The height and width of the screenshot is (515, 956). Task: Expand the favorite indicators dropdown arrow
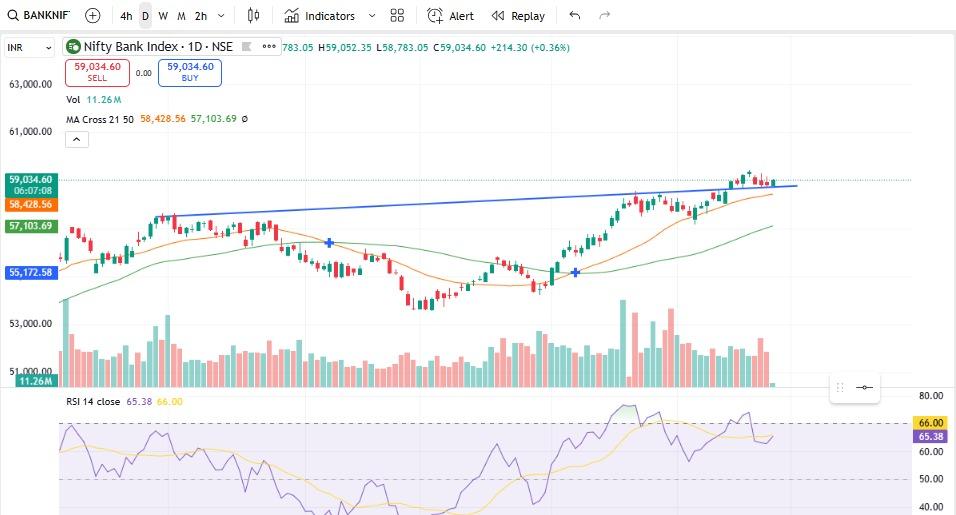pyautogui.click(x=372, y=16)
